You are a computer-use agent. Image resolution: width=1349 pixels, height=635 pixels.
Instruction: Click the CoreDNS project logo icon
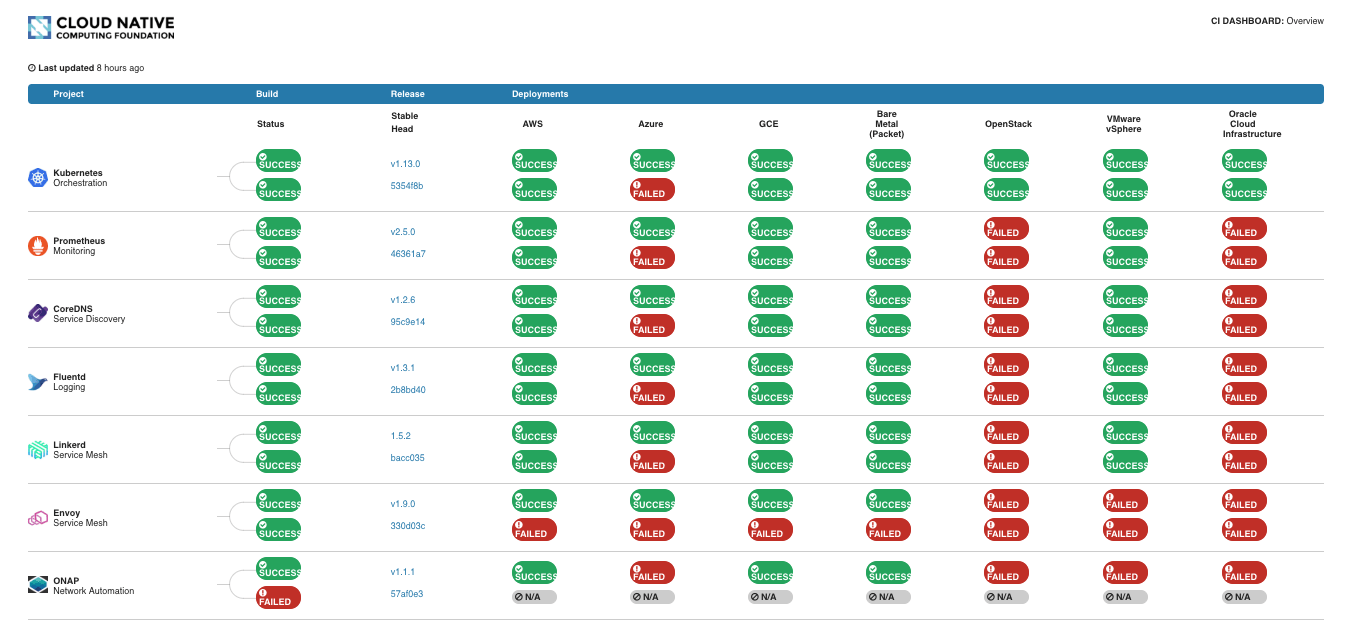(38, 314)
